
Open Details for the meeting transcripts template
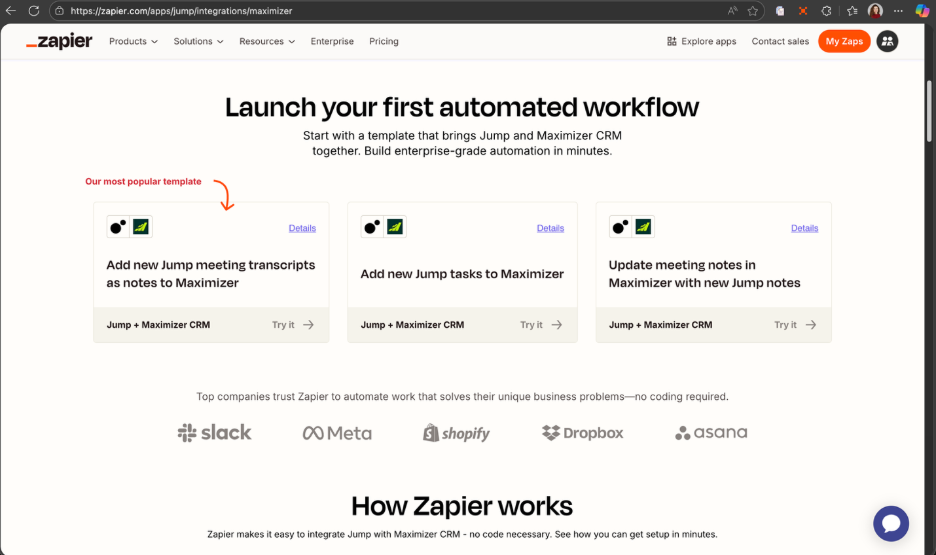click(302, 228)
